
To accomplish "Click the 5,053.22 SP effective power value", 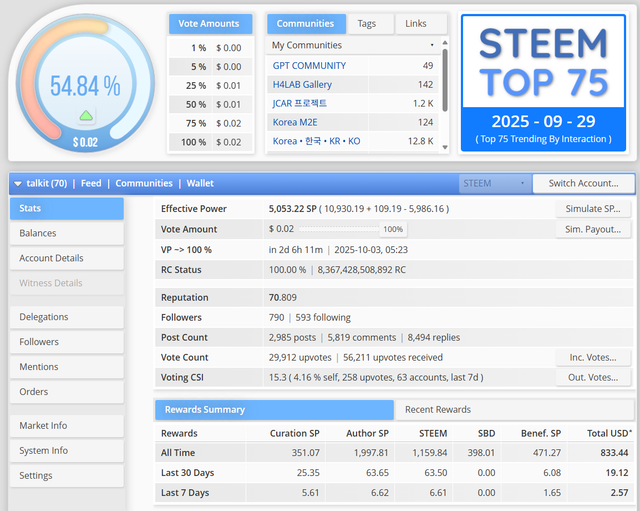I will [293, 209].
